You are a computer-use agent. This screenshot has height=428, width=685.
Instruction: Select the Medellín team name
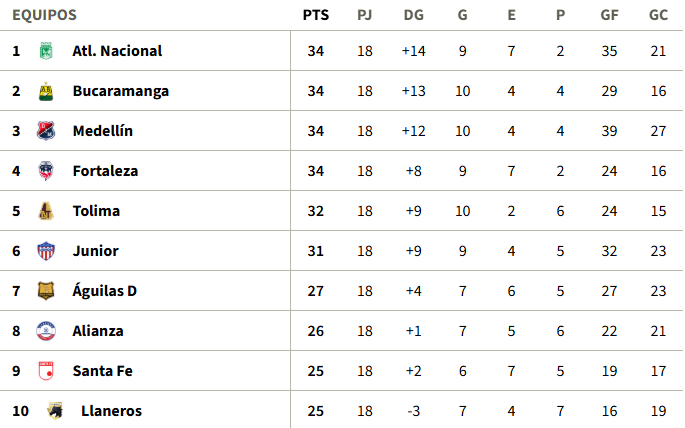click(102, 131)
